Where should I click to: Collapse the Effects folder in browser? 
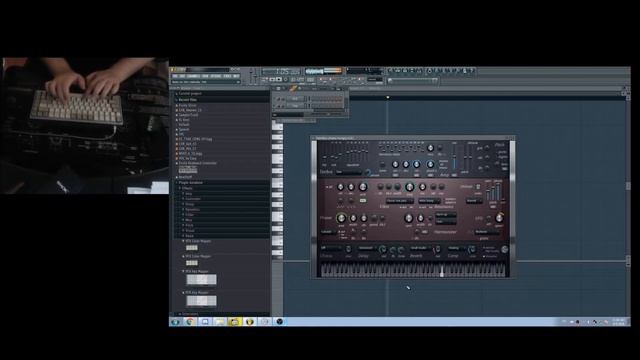click(x=187, y=188)
